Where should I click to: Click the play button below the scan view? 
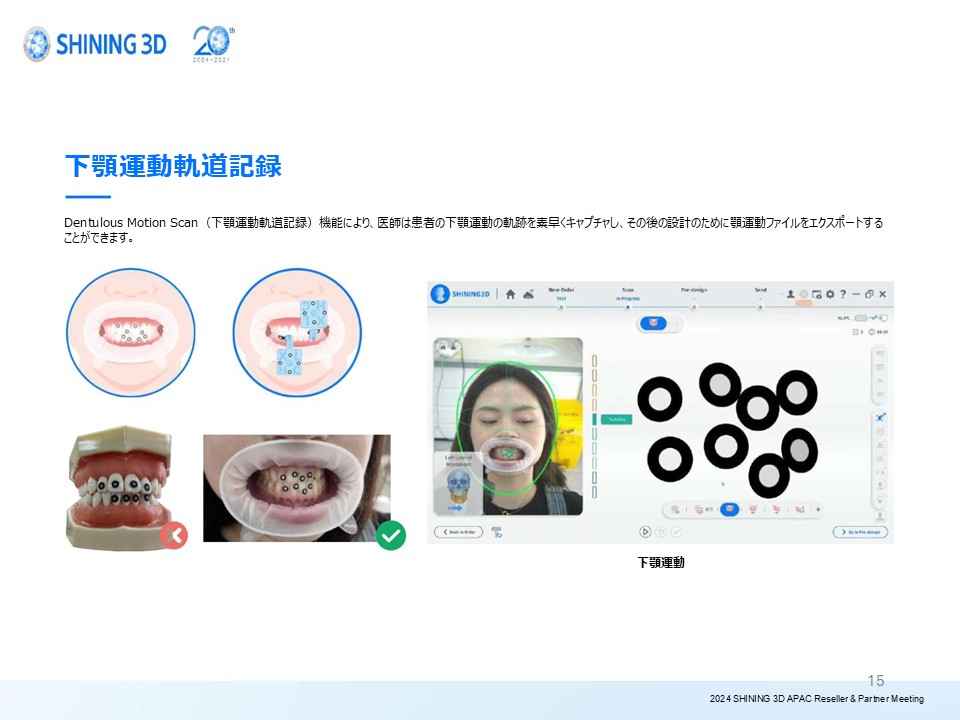[645, 532]
